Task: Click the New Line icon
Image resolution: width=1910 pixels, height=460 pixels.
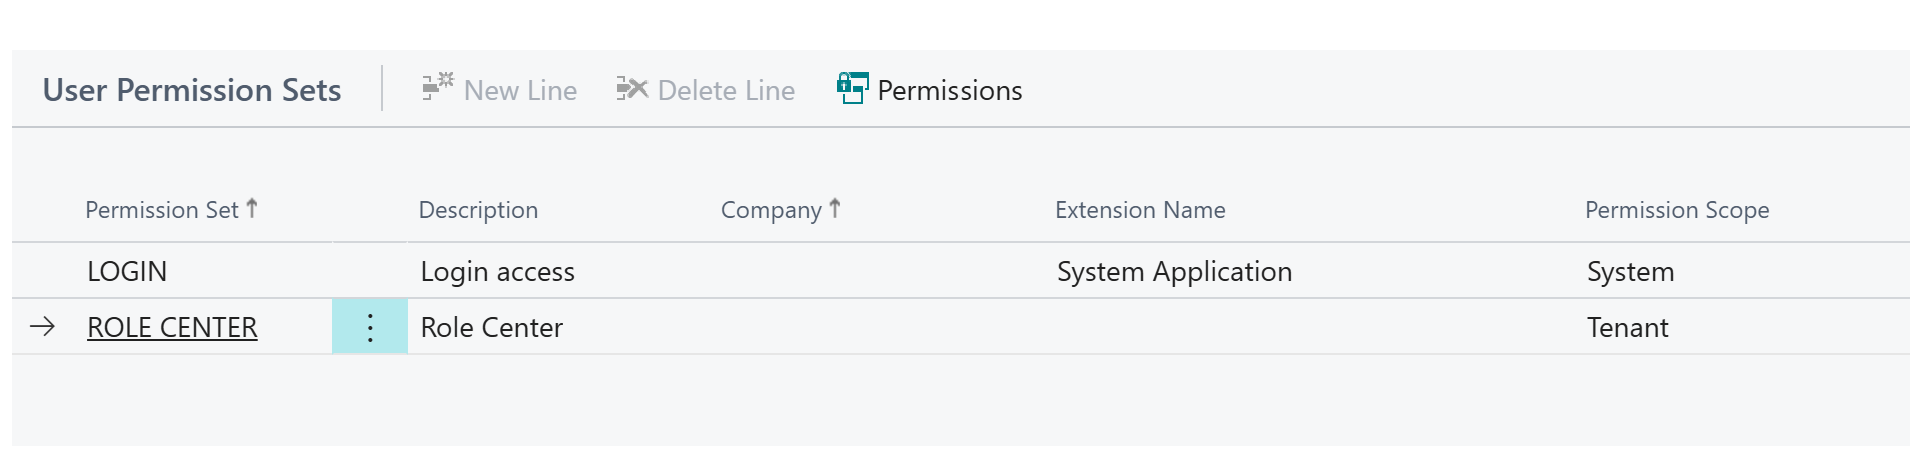Action: pos(437,88)
